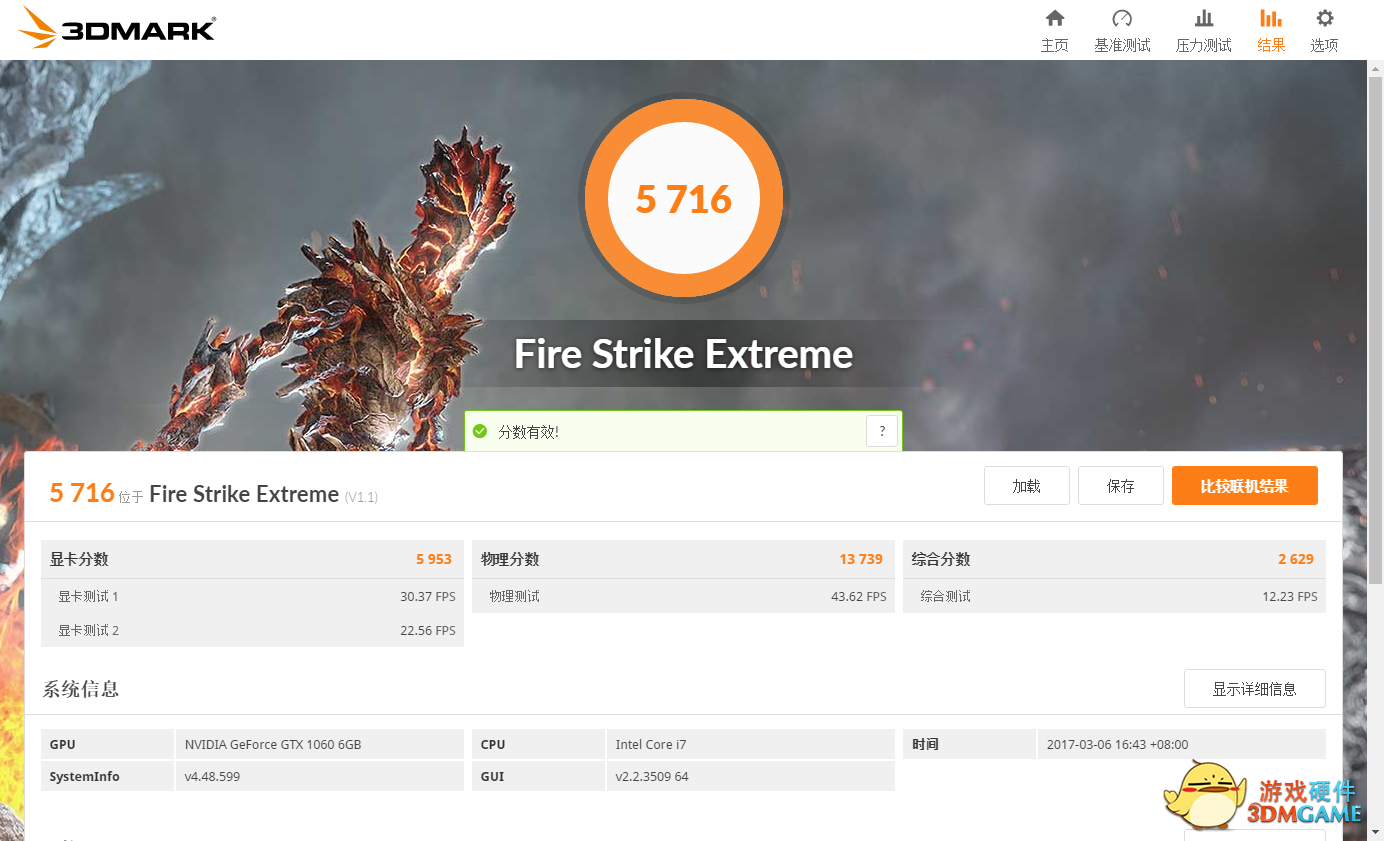Select the 结果 results chart icon
The width and height of the screenshot is (1384, 841).
[x=1271, y=18]
